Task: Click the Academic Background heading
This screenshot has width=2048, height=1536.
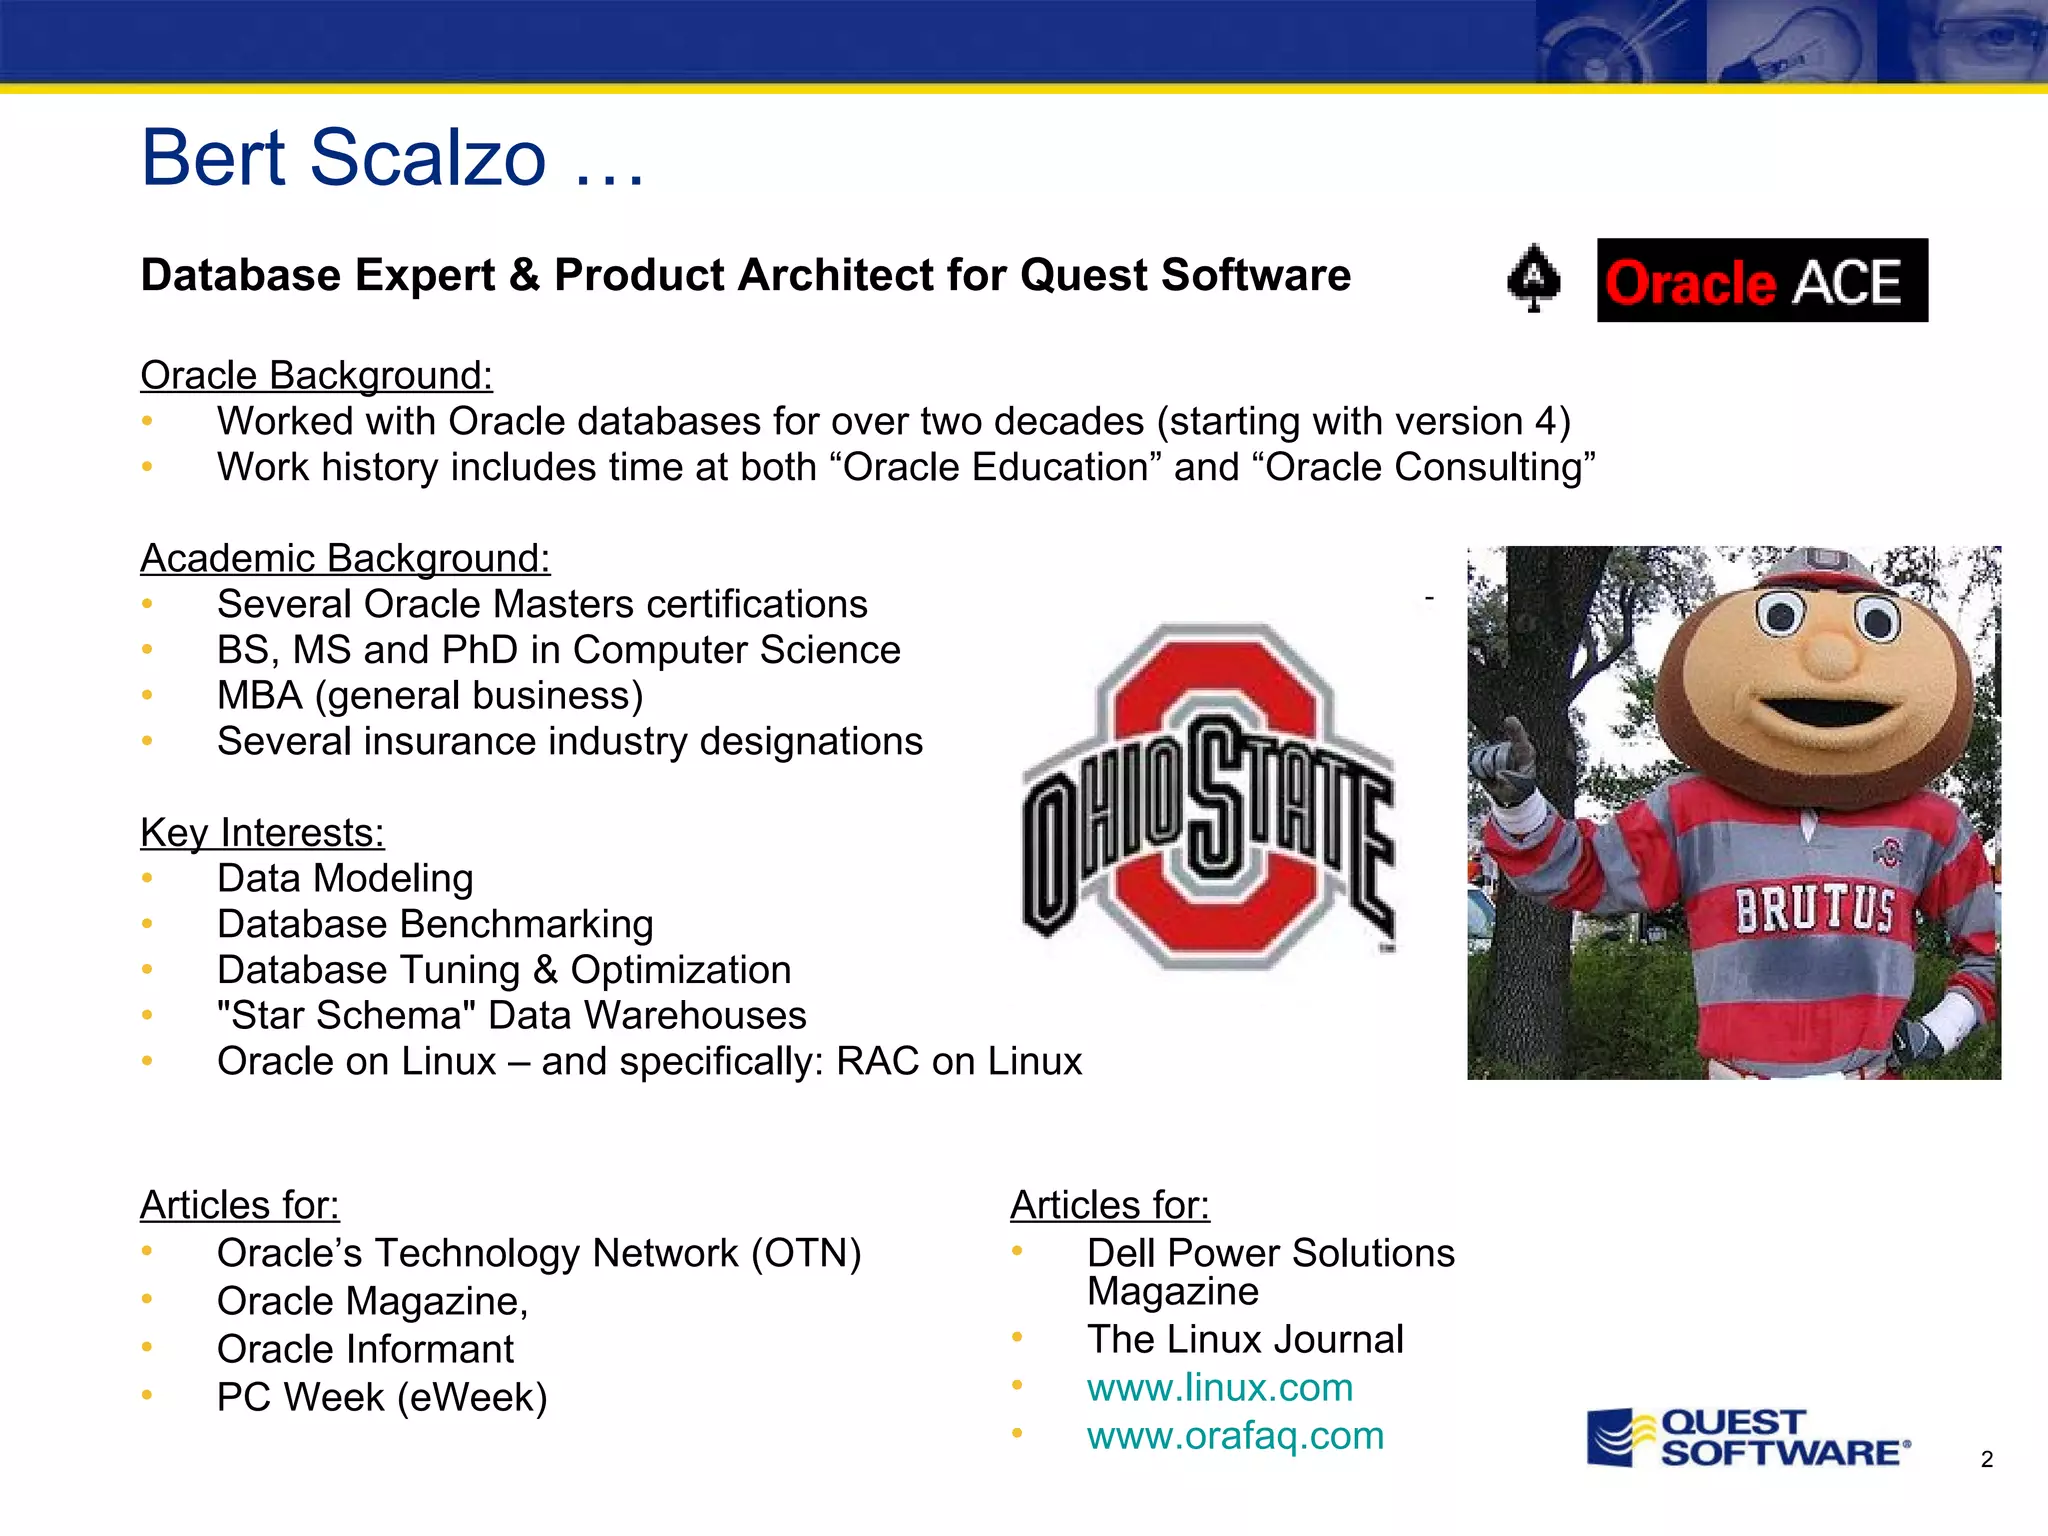Action: [345, 558]
